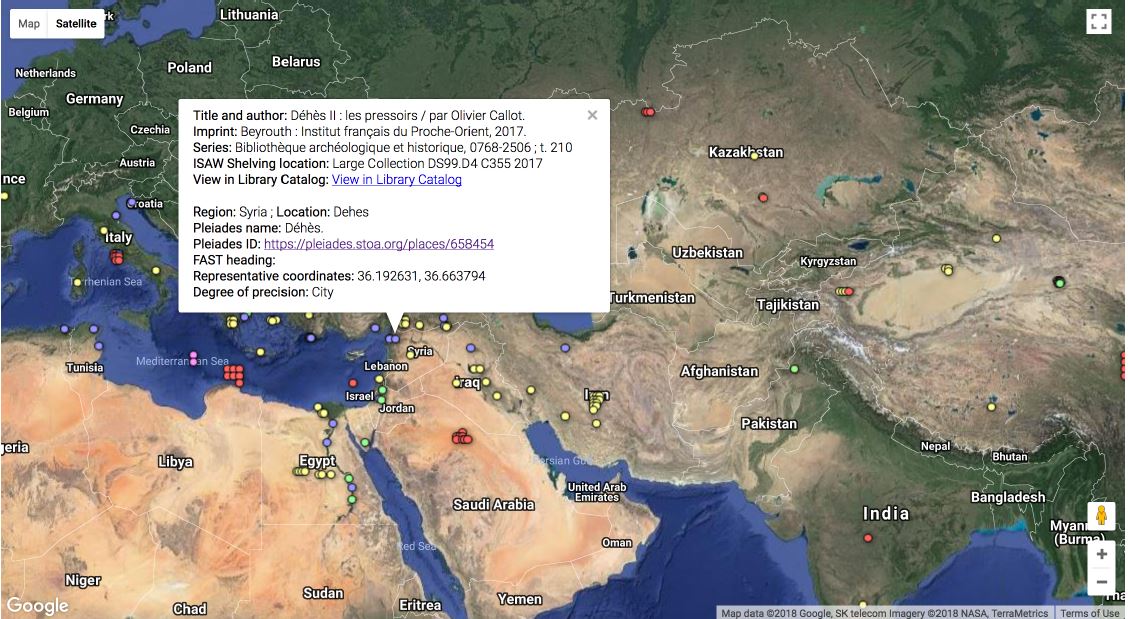The width and height of the screenshot is (1128, 619).
Task: Toggle fullscreen map view
Action: (x=1099, y=22)
